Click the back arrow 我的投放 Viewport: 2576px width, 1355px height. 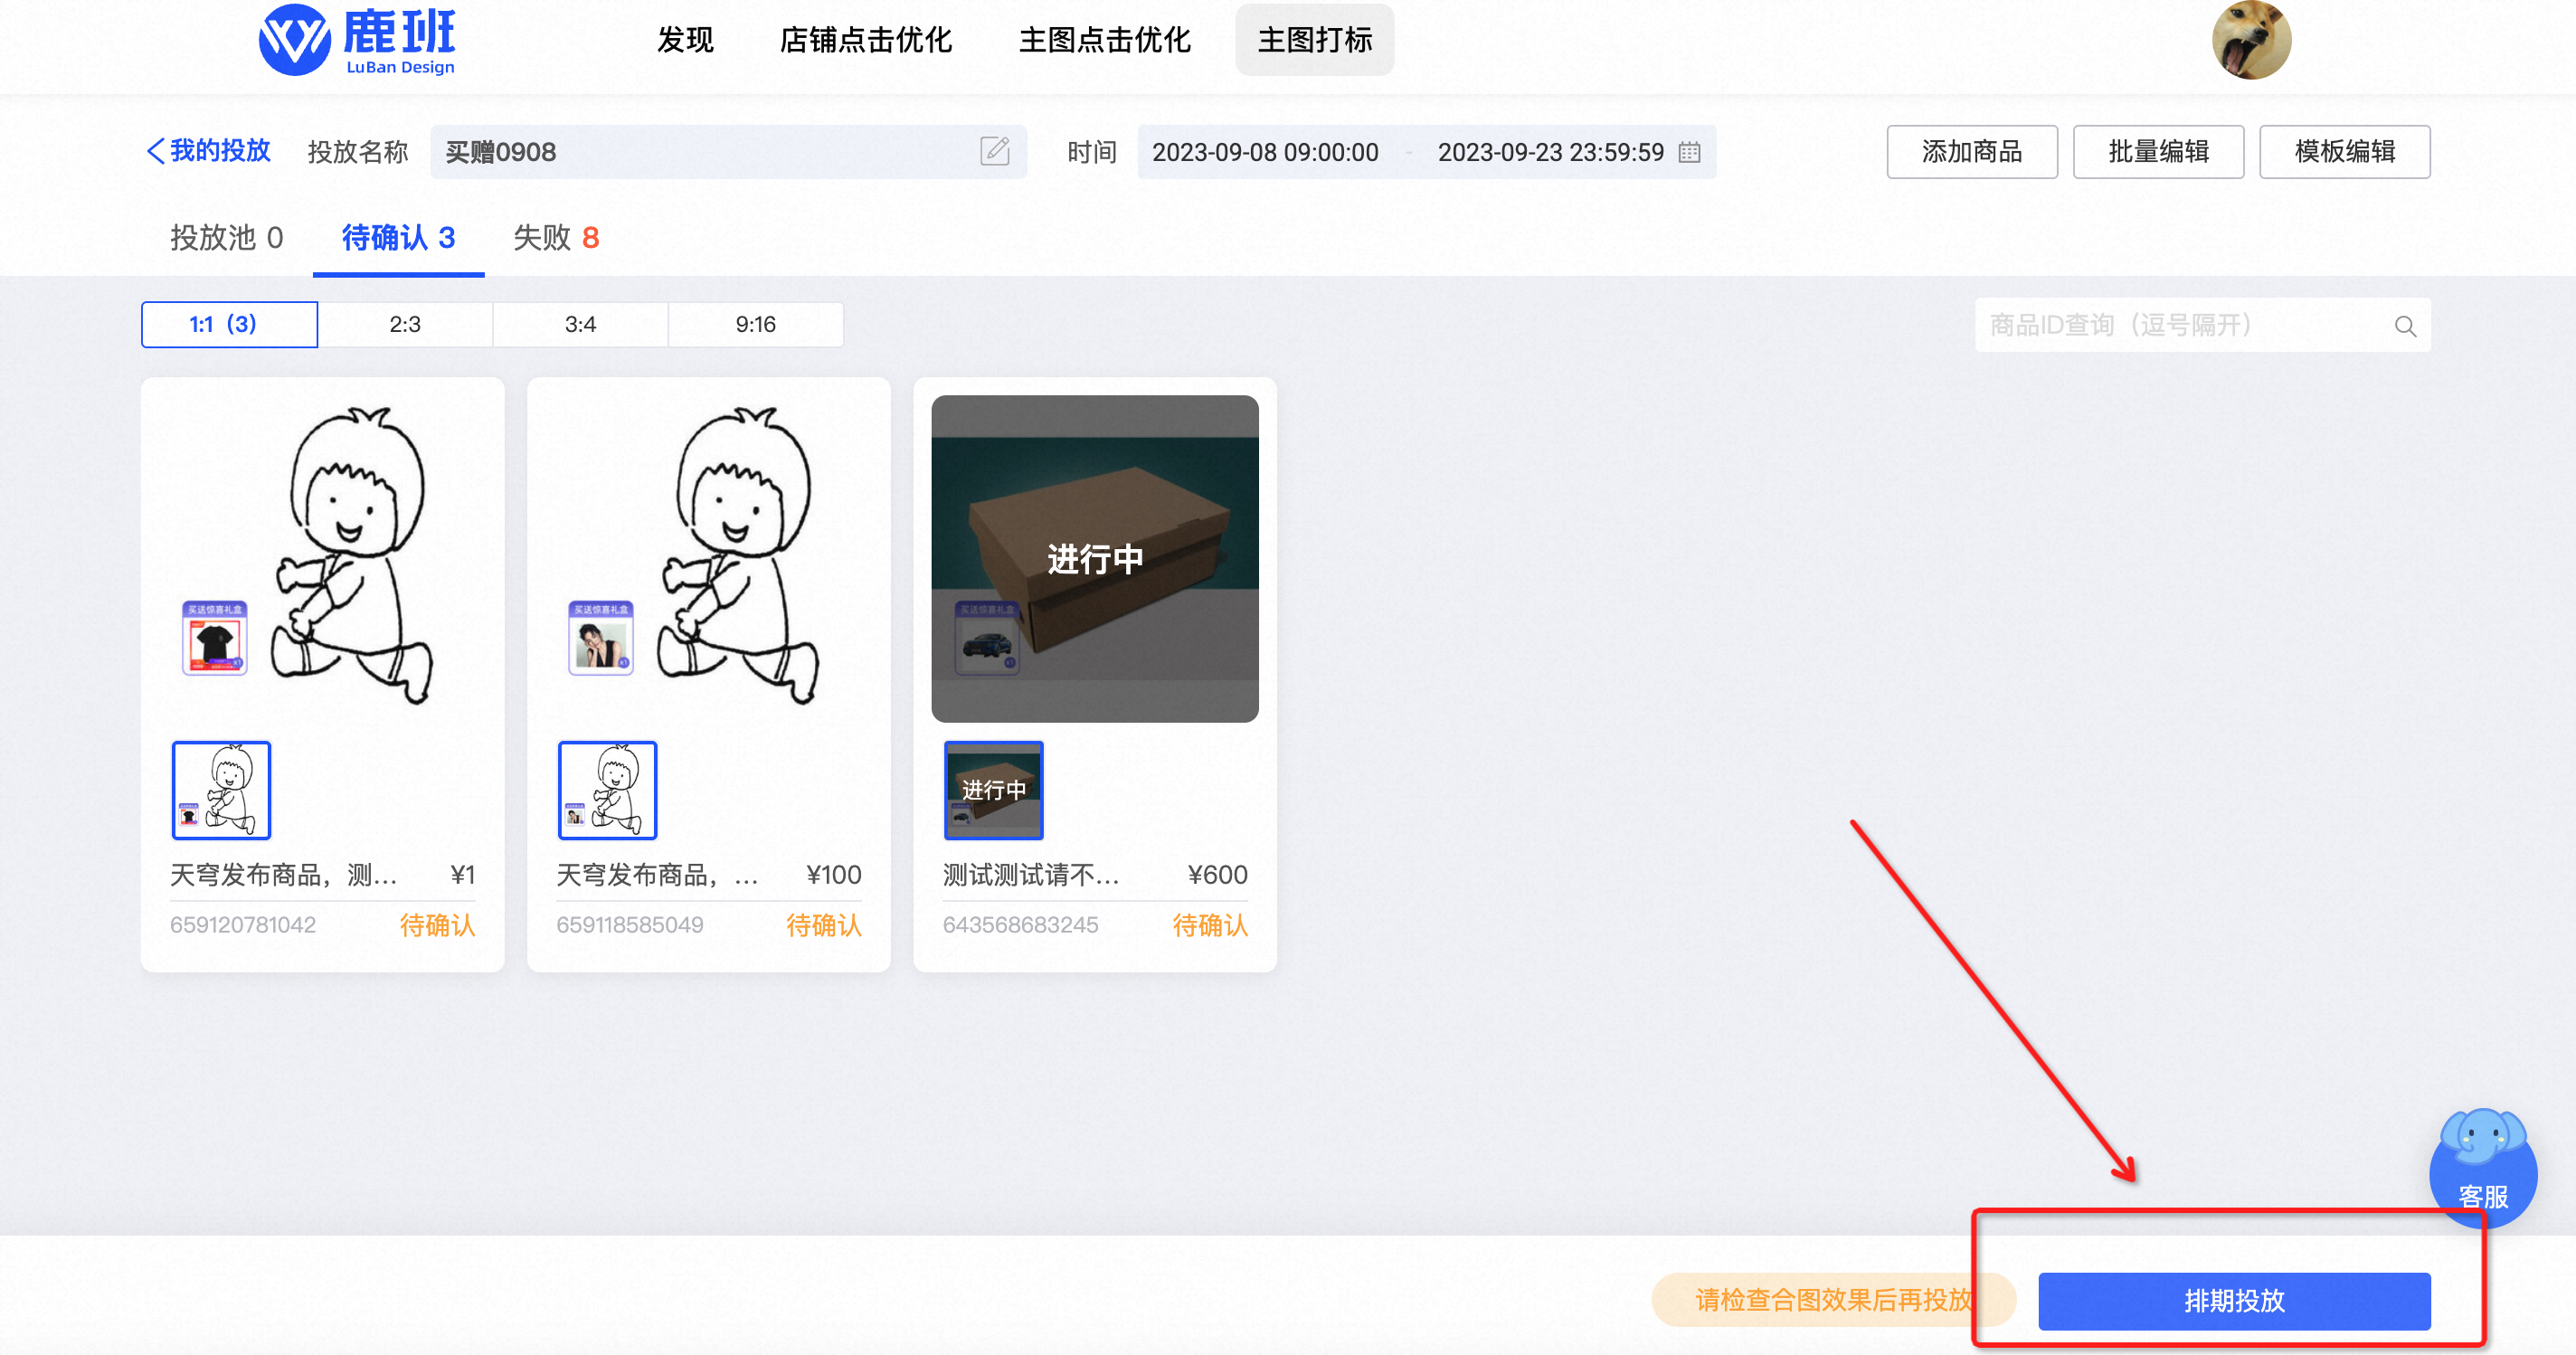coord(208,151)
